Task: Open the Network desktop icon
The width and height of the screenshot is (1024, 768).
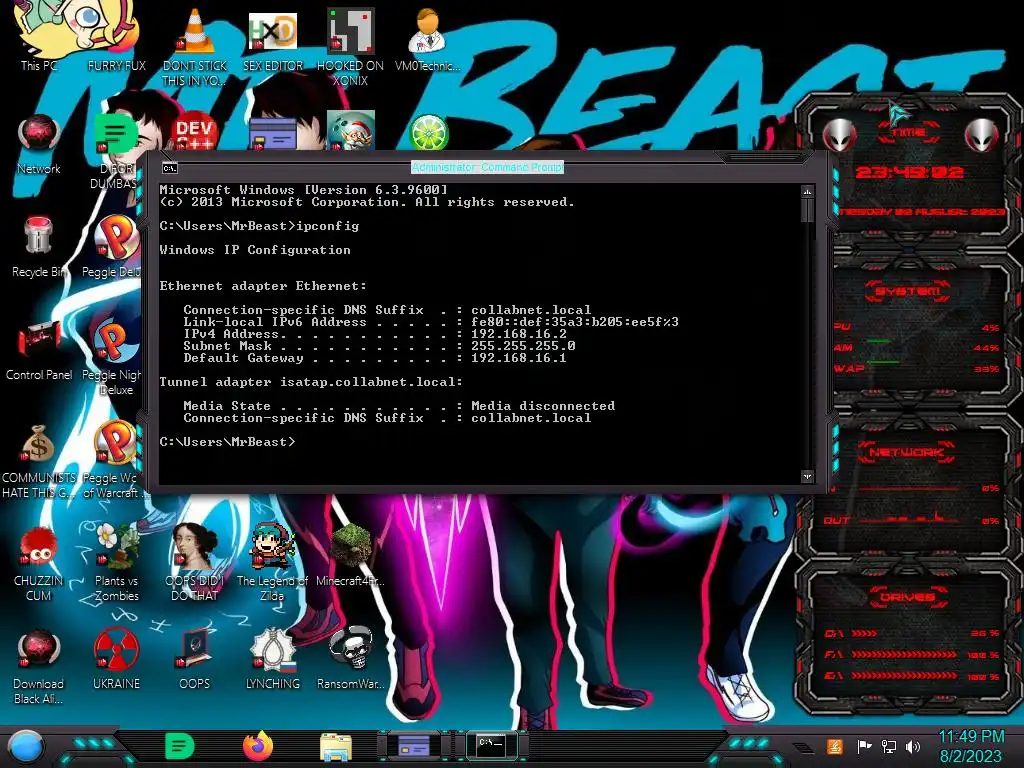Action: (x=39, y=144)
